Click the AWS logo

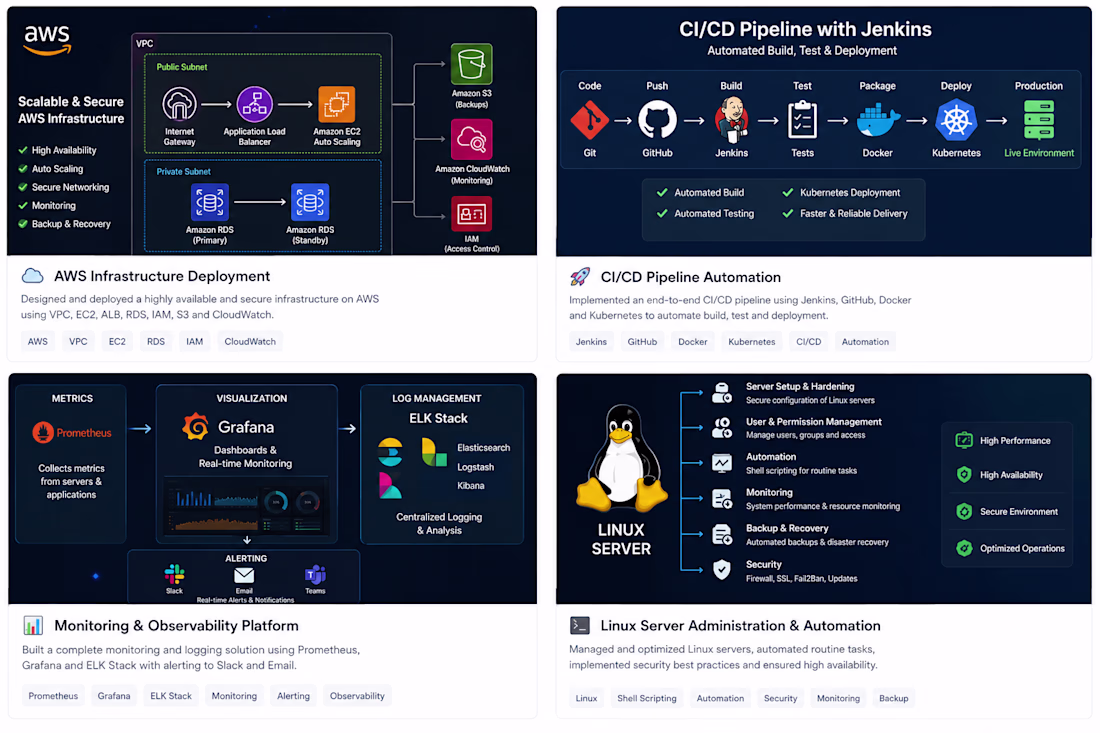pos(47,39)
